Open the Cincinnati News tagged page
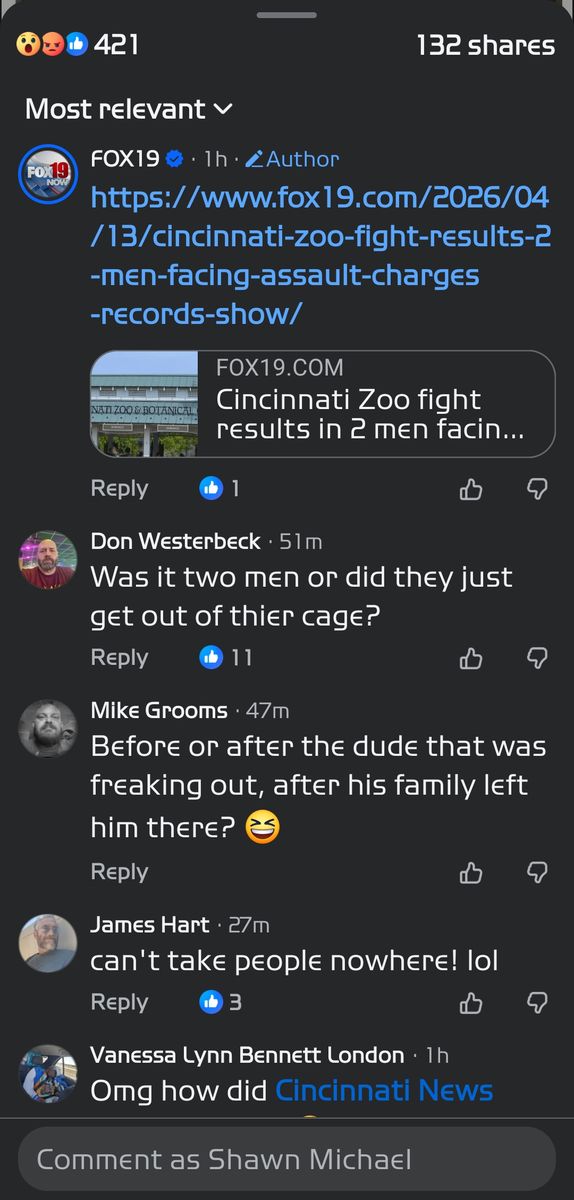This screenshot has width=574, height=1200. pyautogui.click(x=384, y=1090)
